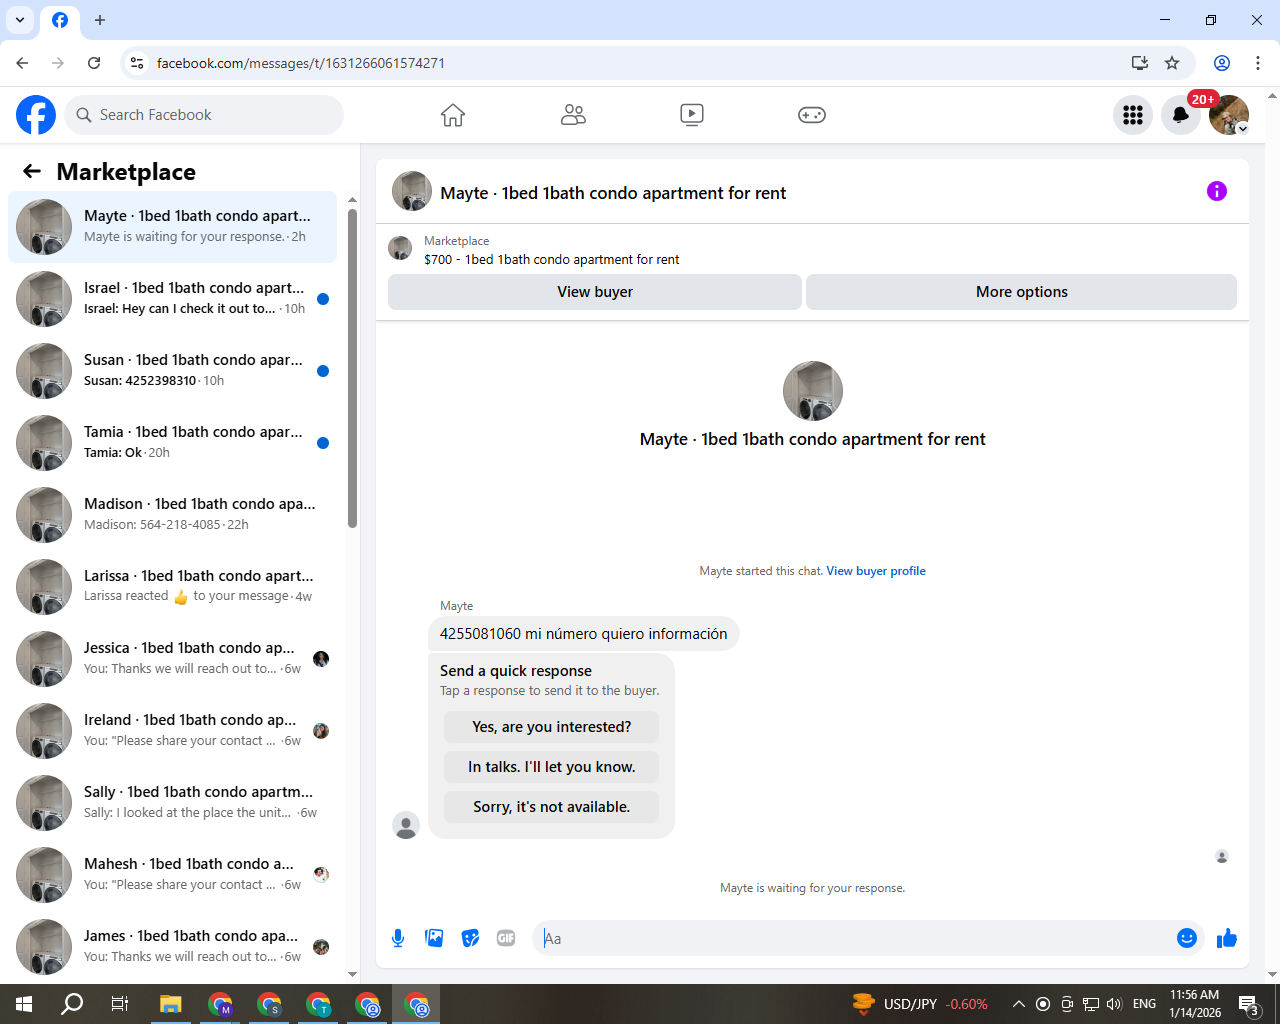Screen dimensions: 1280x1024
Task: Open the install app icon in address bar
Action: (x=1139, y=63)
